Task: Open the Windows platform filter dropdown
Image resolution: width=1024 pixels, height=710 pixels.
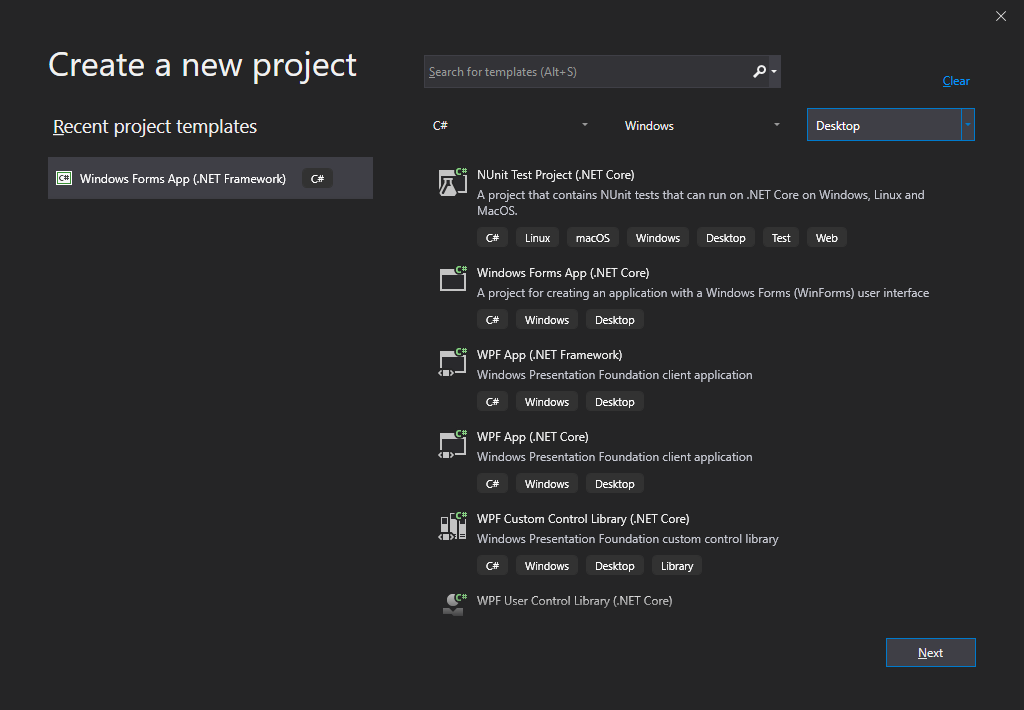Action: point(702,125)
